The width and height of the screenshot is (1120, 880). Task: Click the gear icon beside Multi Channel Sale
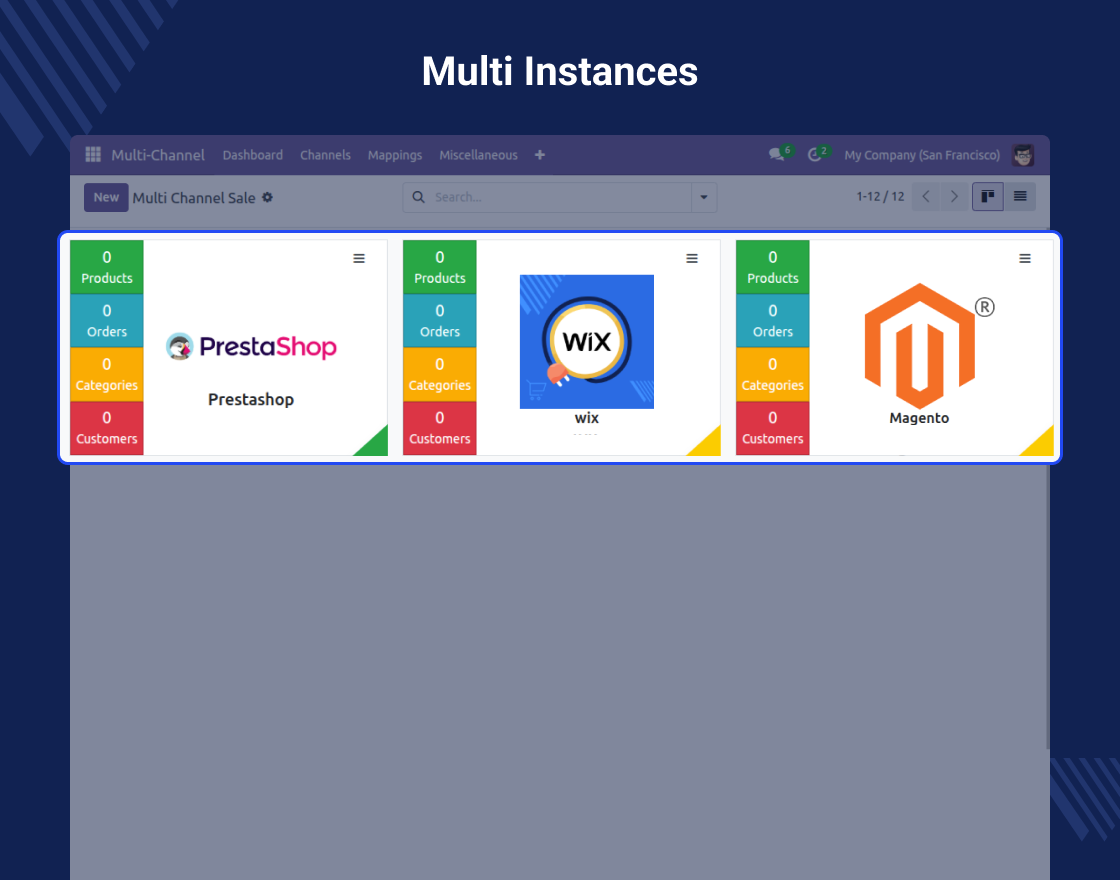point(267,198)
